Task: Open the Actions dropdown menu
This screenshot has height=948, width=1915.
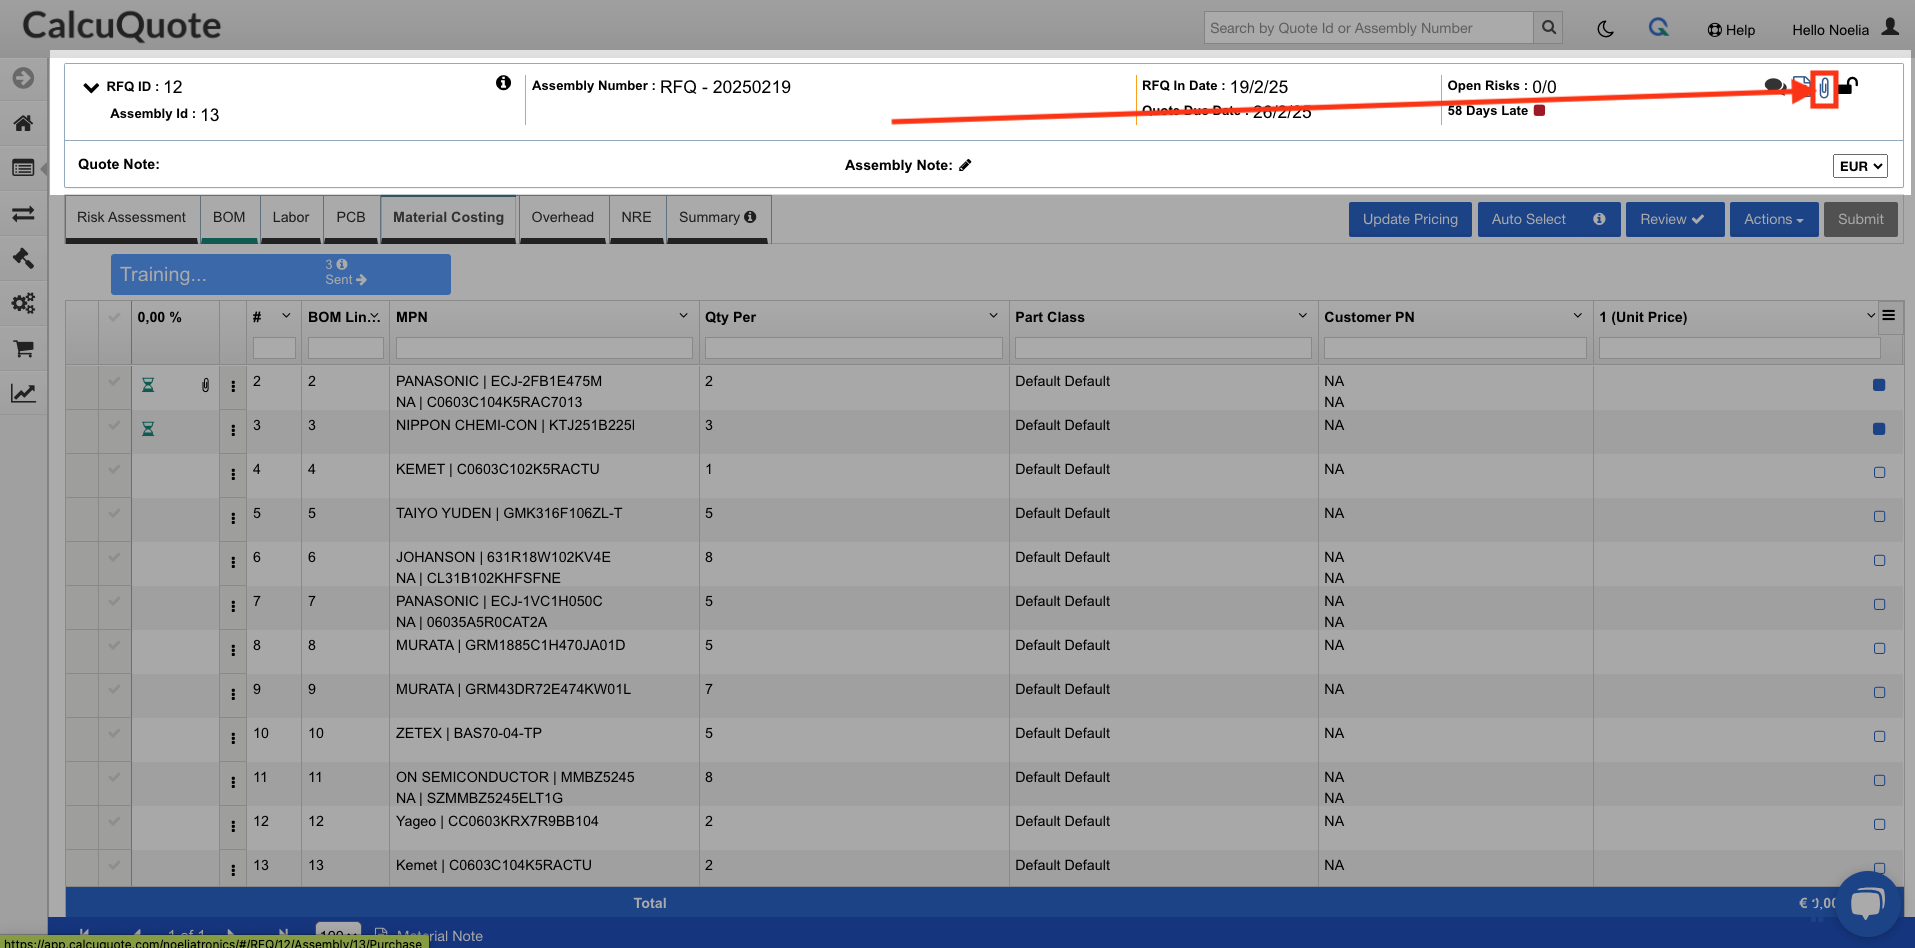Action: tap(1774, 219)
